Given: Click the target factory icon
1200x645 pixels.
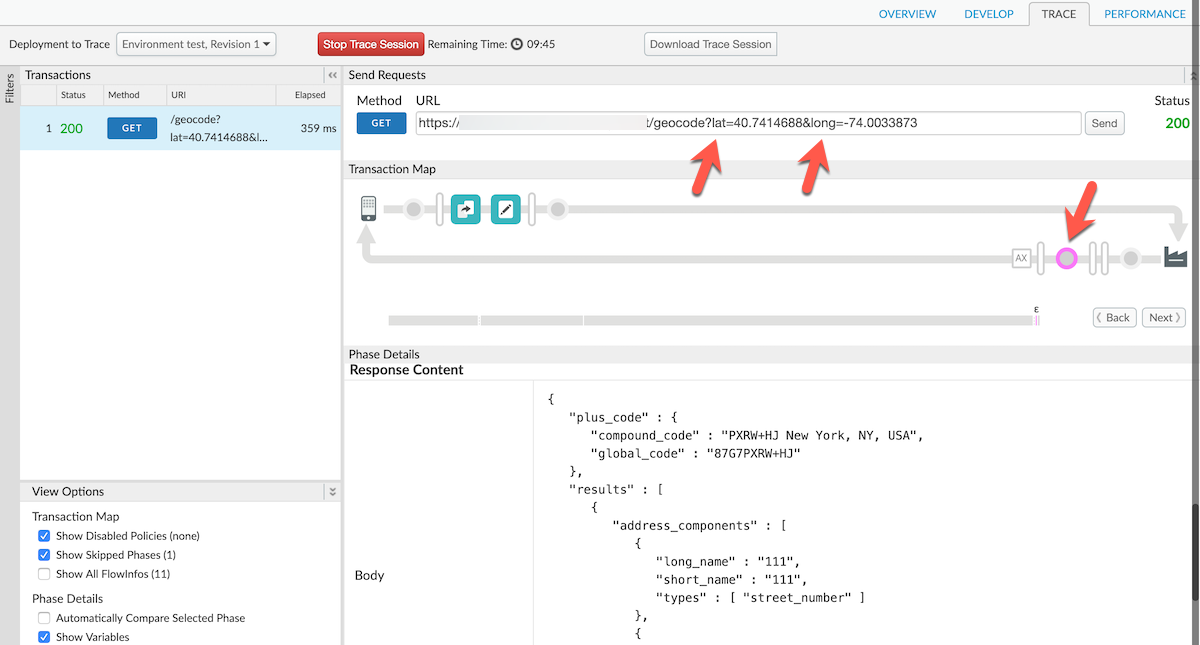Looking at the screenshot, I should (x=1175, y=257).
